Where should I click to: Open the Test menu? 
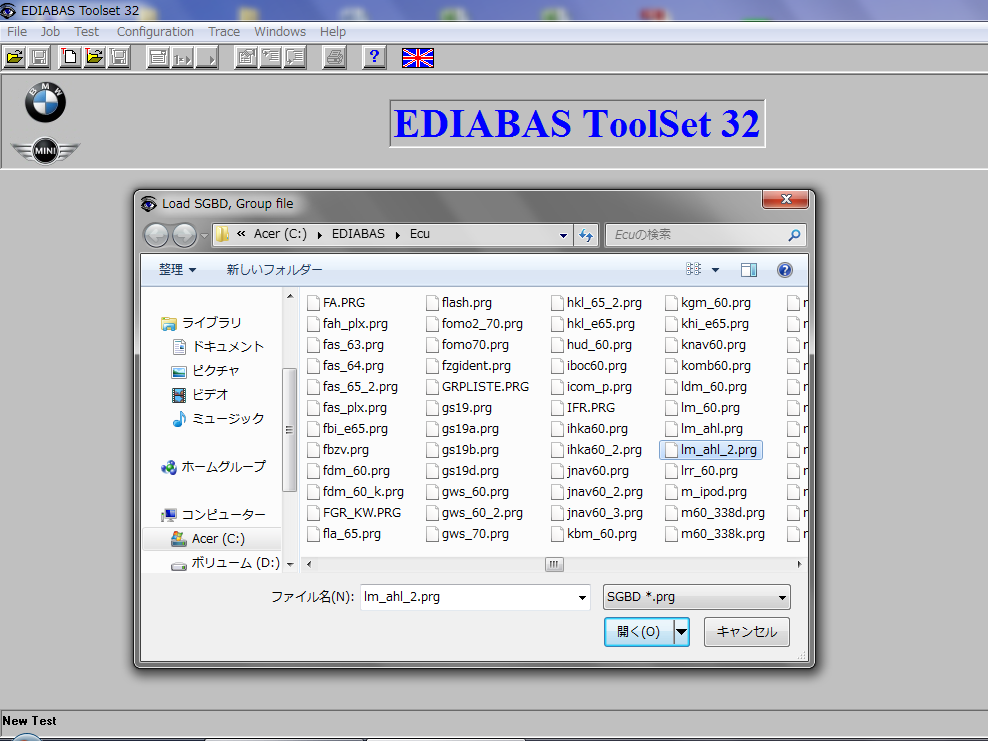(x=86, y=32)
